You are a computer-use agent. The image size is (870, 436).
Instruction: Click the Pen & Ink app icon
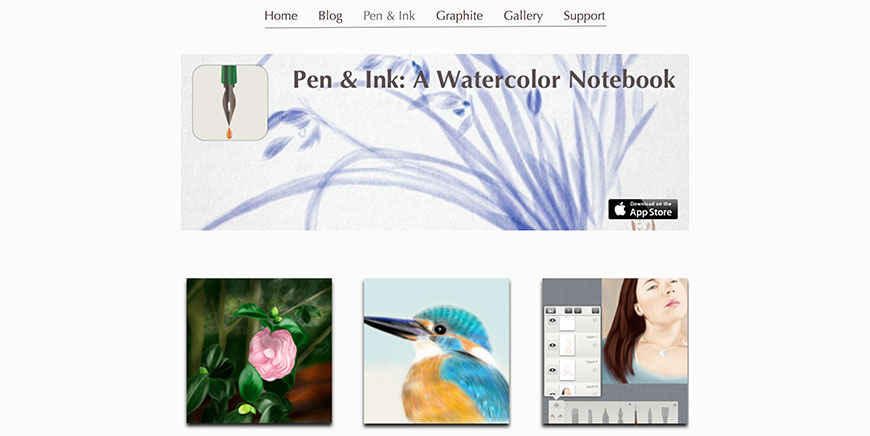tap(230, 103)
